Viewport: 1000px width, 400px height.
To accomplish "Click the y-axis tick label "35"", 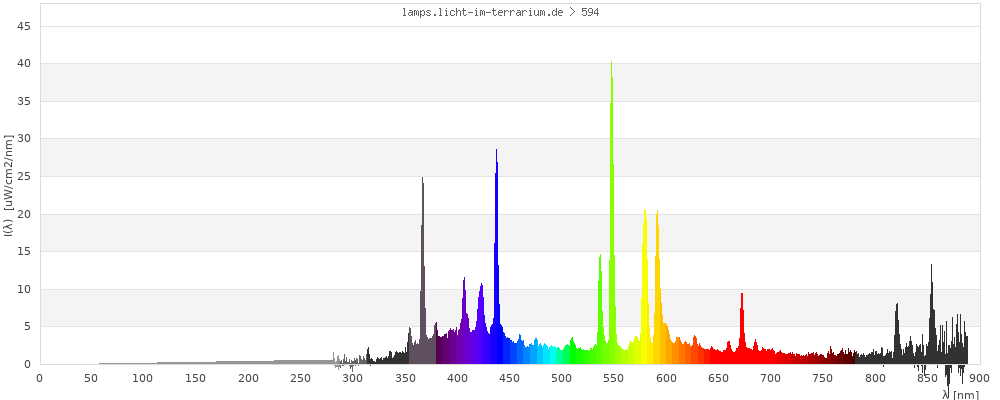I will coord(25,101).
